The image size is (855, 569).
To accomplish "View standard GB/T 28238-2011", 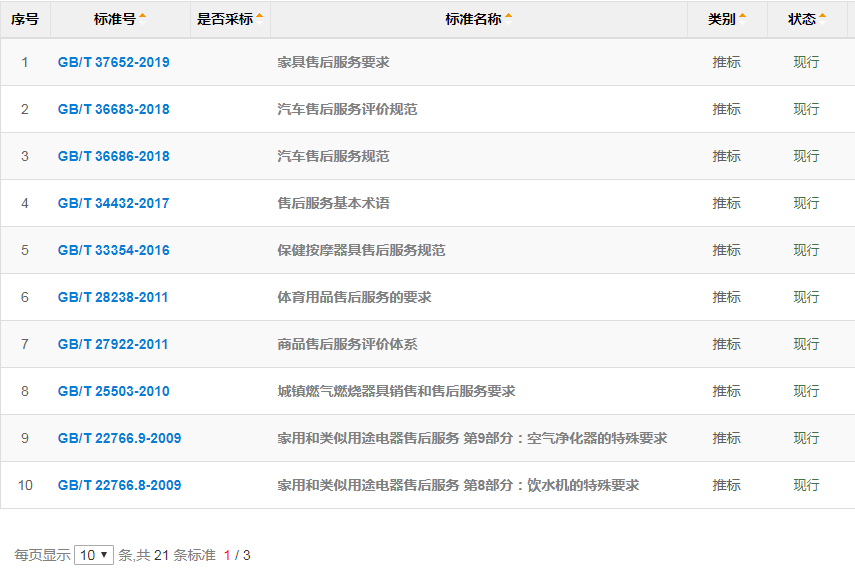I will pyautogui.click(x=113, y=297).
